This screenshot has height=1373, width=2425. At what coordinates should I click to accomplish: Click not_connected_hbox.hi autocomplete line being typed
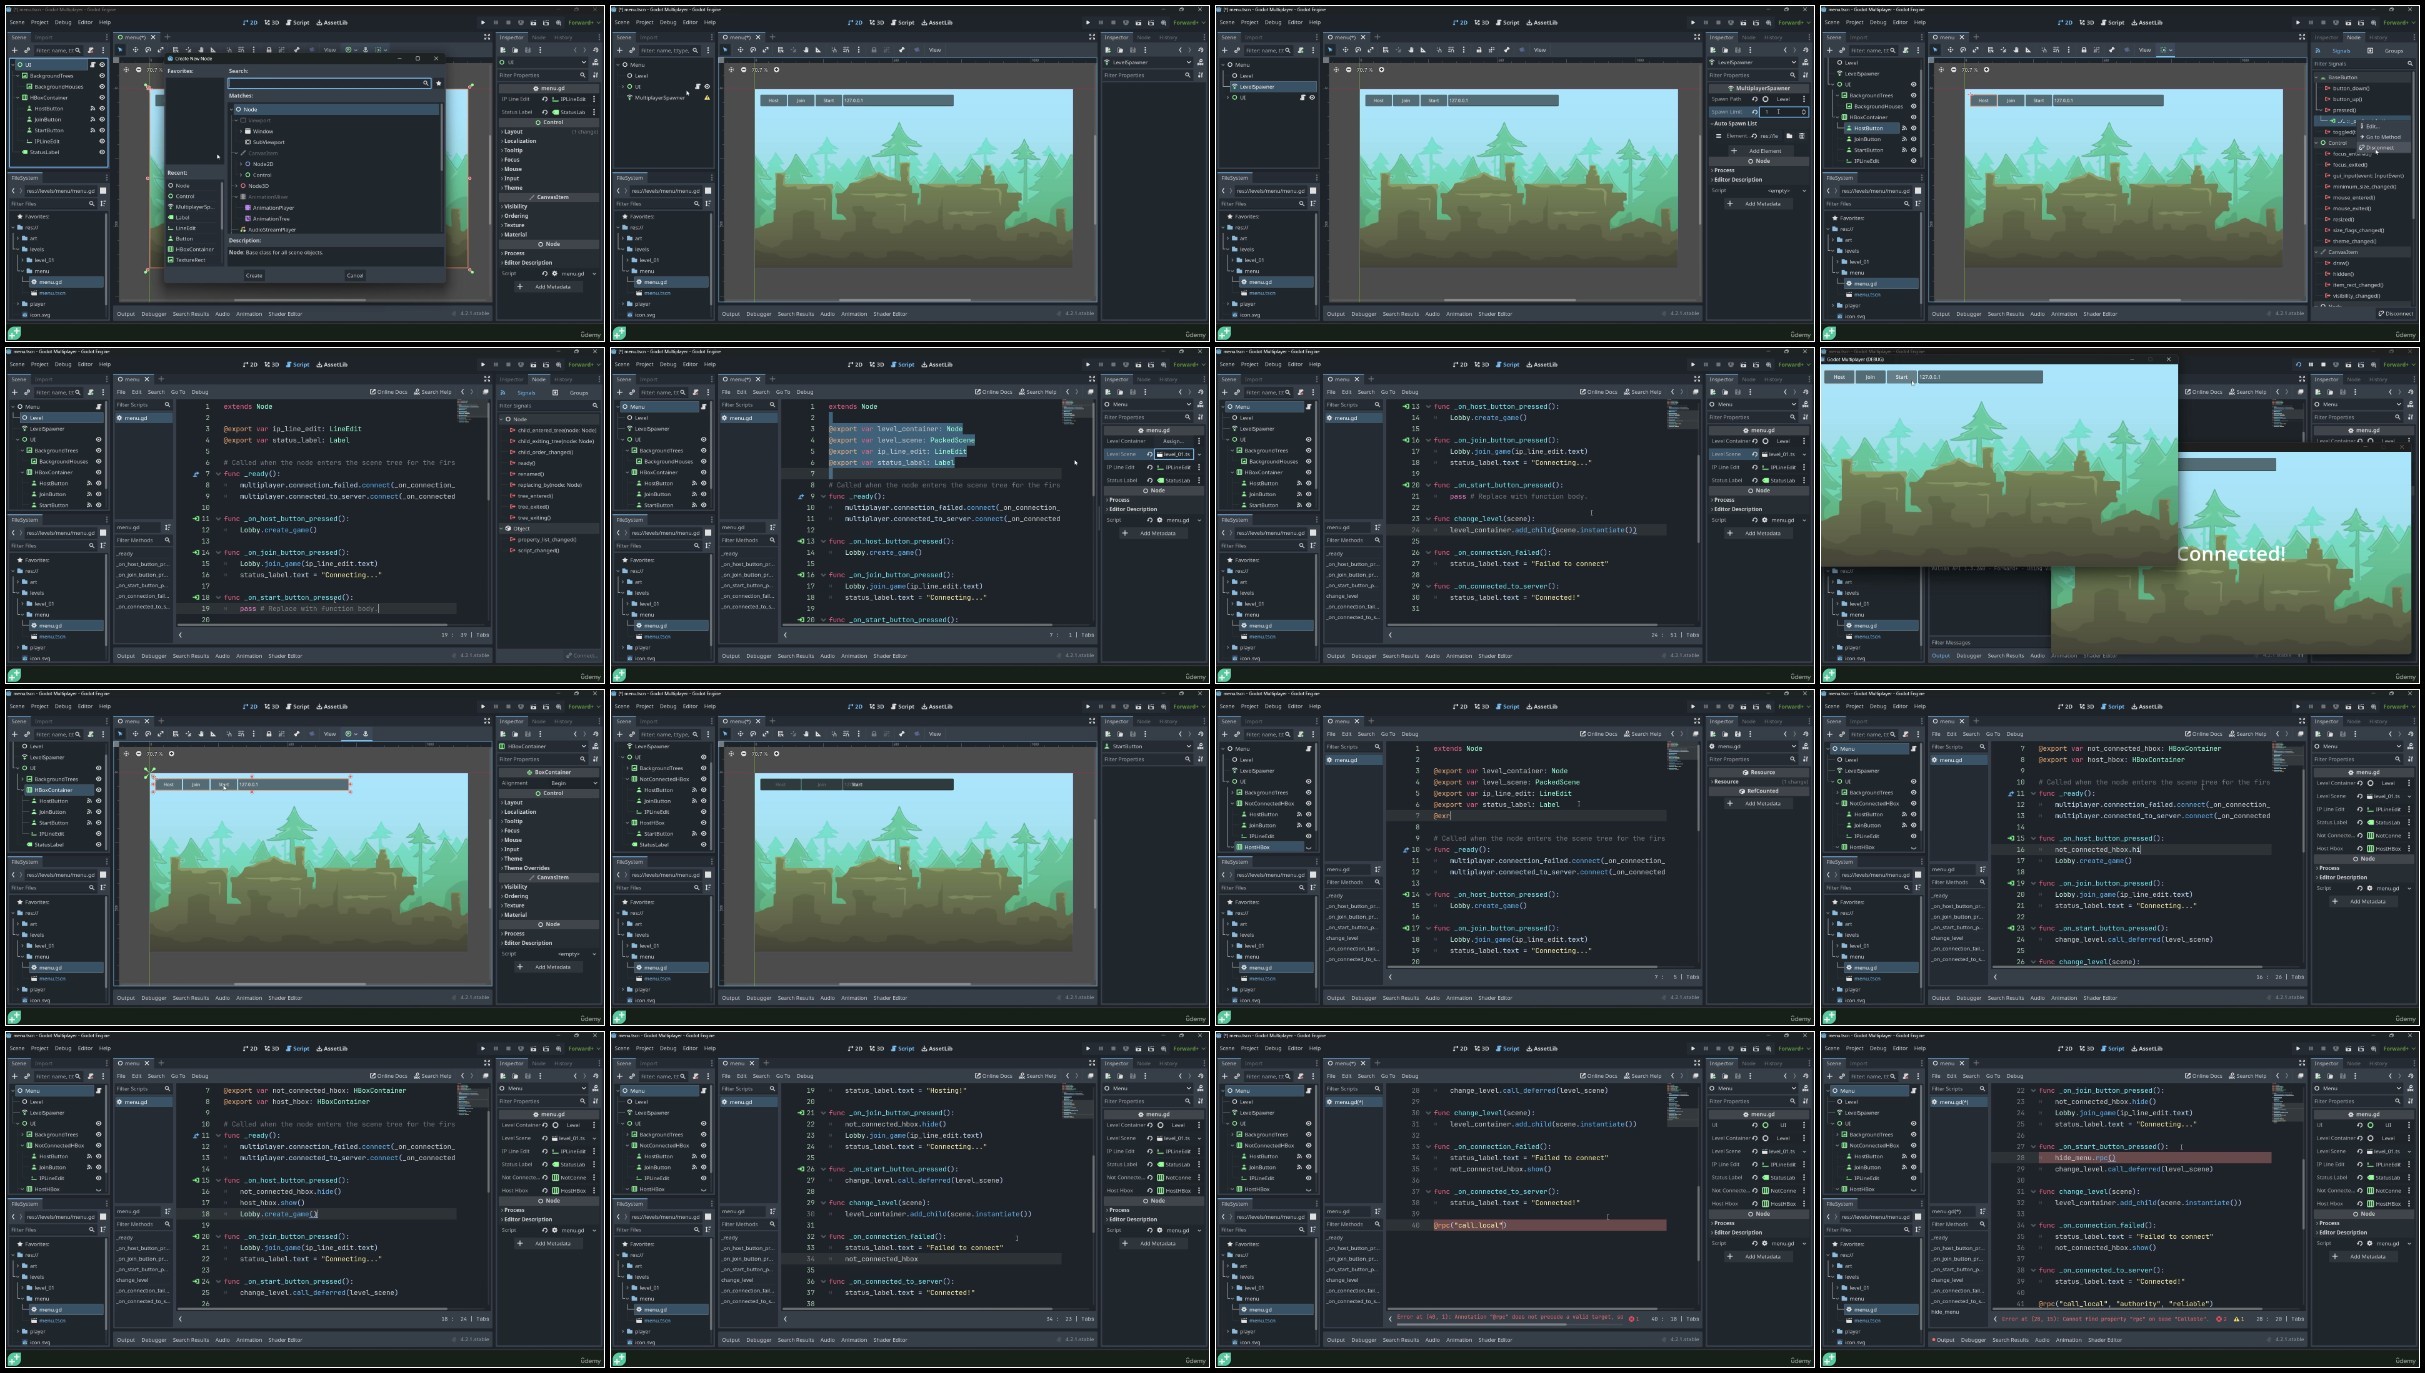(2098, 850)
